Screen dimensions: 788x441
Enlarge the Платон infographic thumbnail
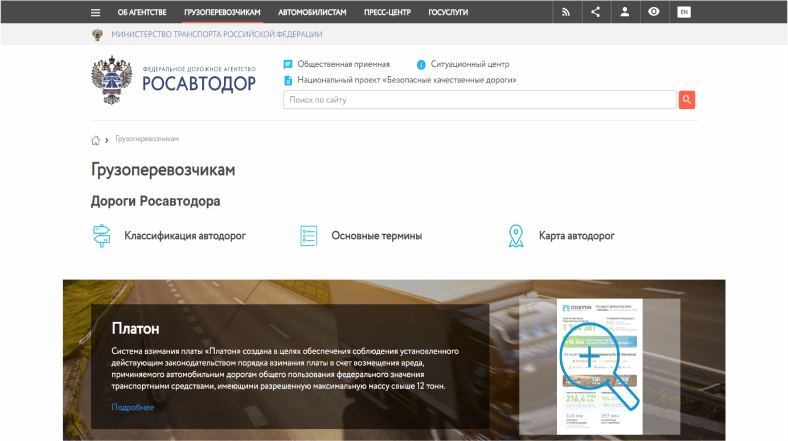[600, 367]
